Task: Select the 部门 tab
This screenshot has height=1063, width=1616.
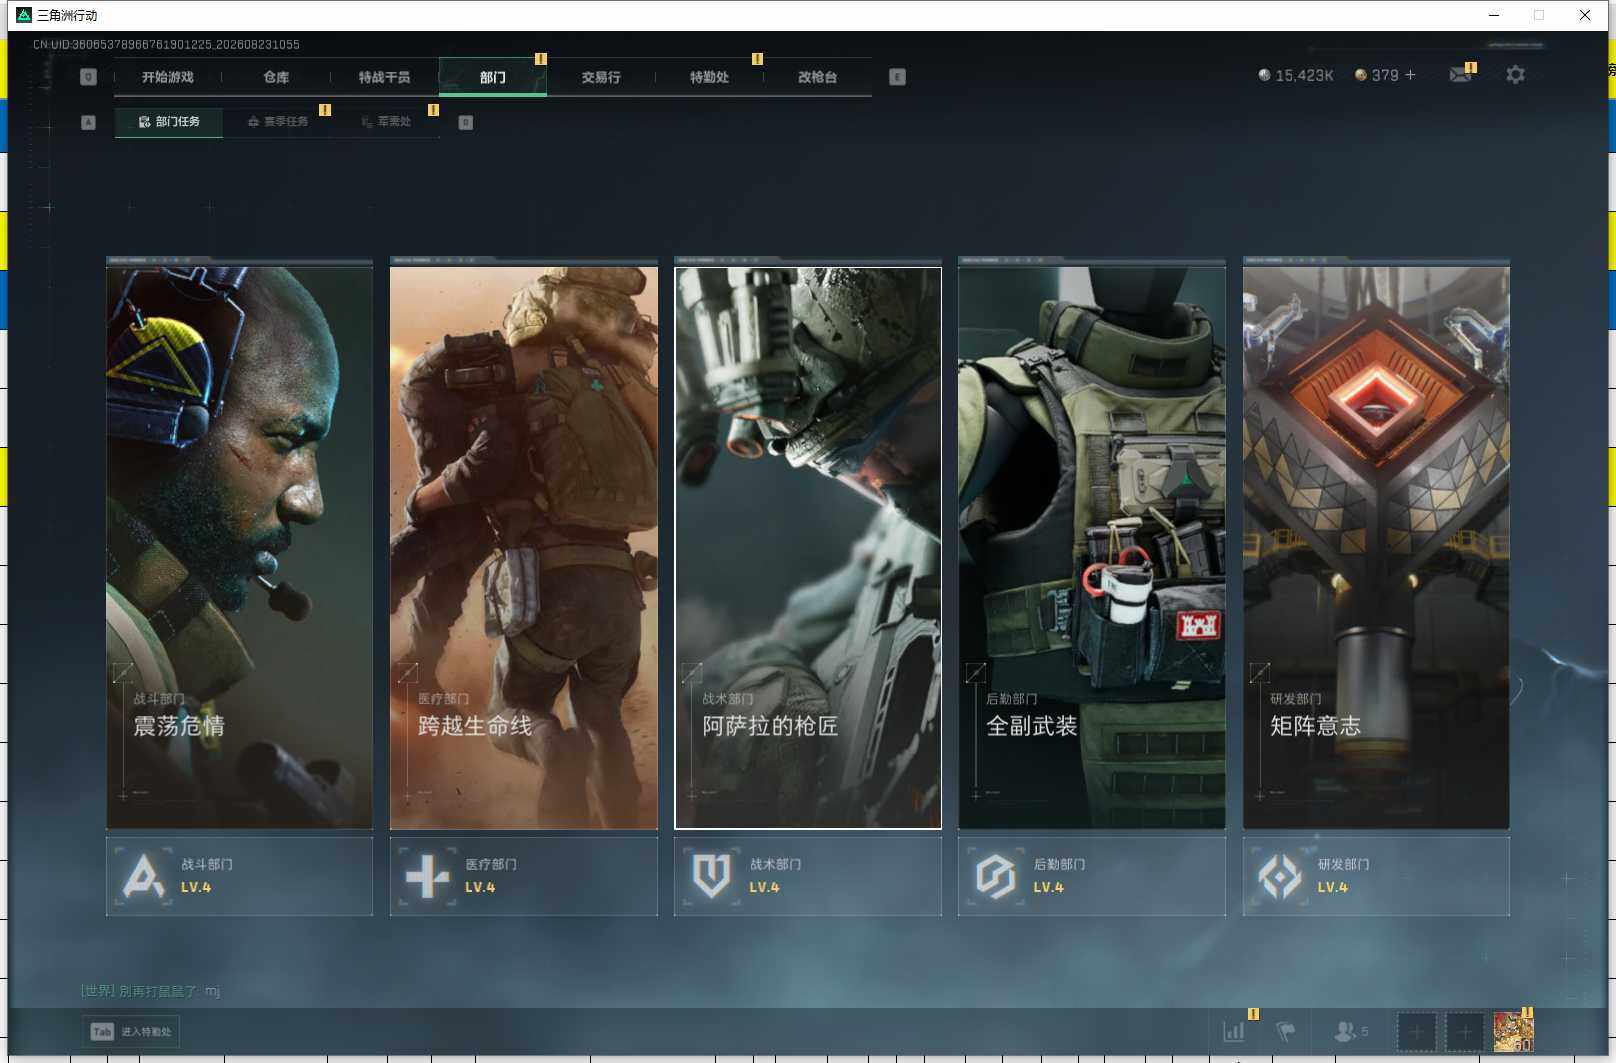Action: (493, 77)
